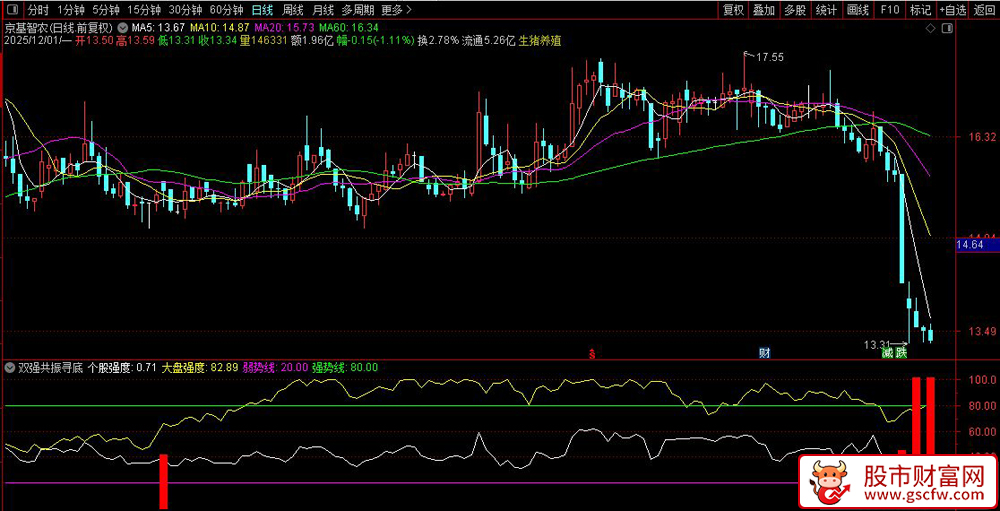Screen dimensions: 1000x511
Task: Open the F10 company info
Action: [888, 10]
